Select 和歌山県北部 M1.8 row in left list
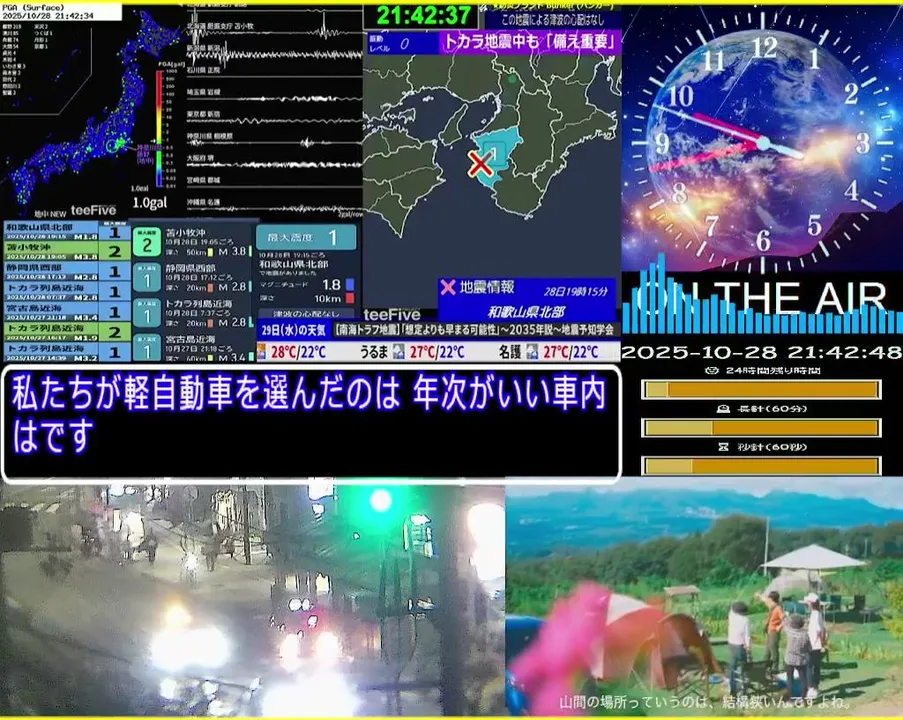Viewport: 903px width, 720px height. click(x=67, y=232)
